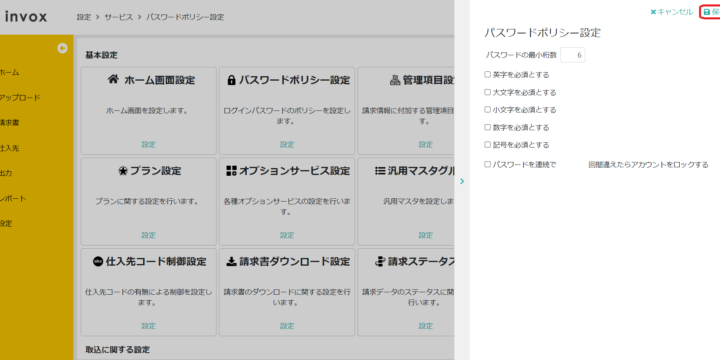Click 設定 link under 請求ステータス card
This screenshot has height=360, width=720.
coord(425,326)
